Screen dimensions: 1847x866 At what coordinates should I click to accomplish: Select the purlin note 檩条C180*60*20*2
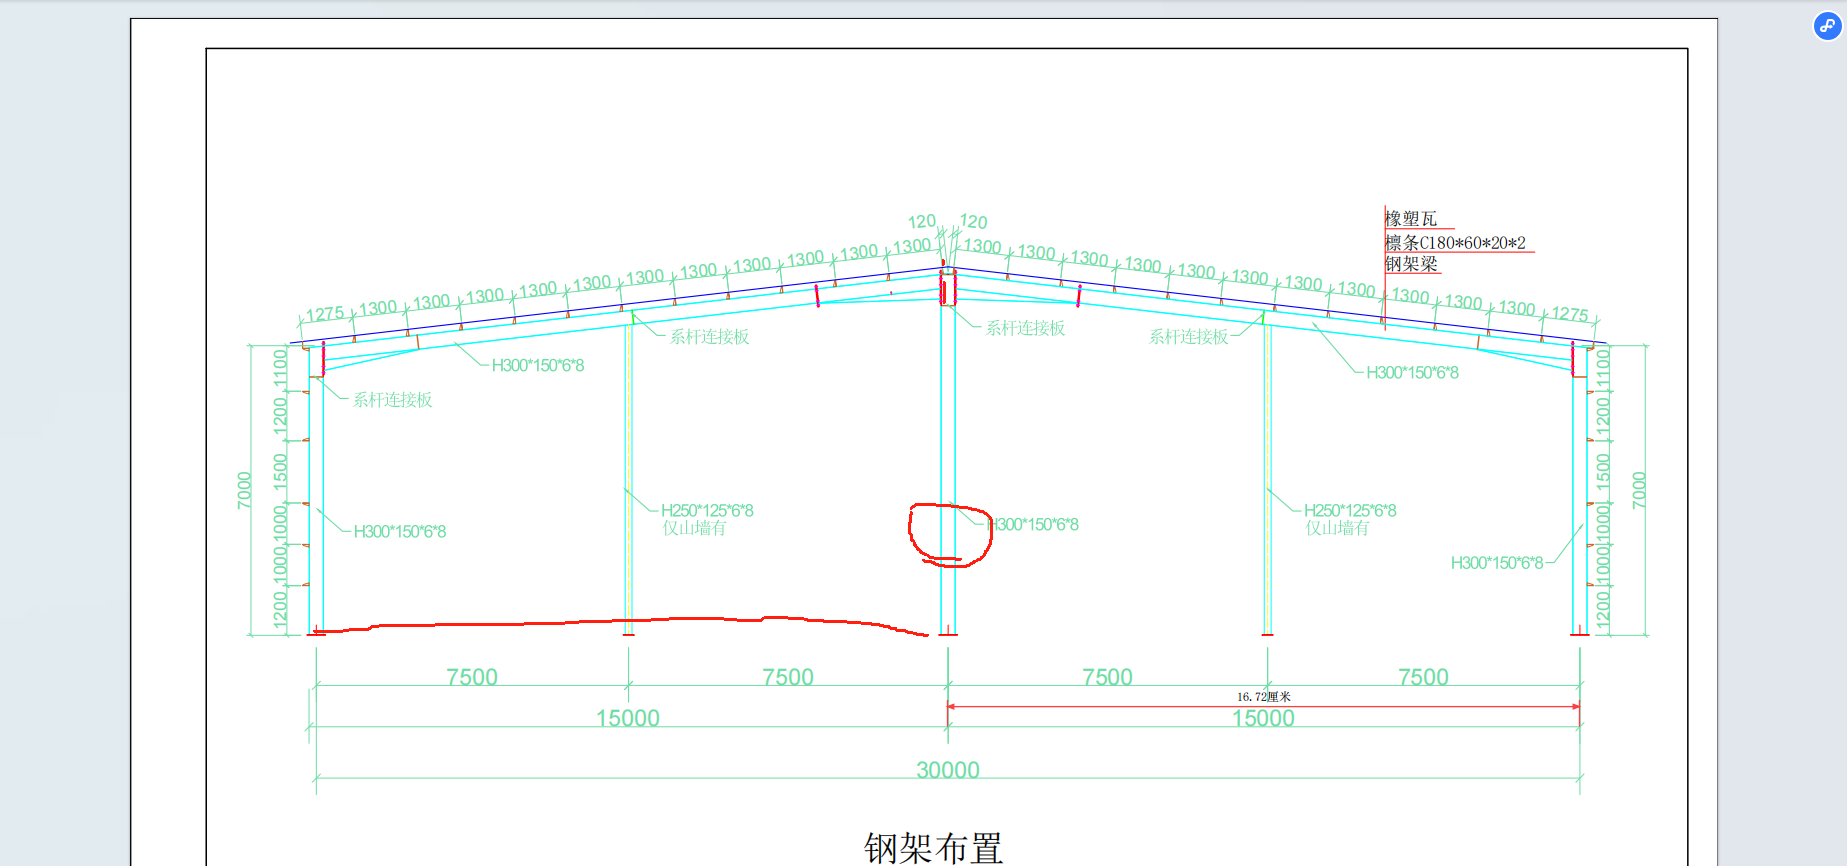pos(1455,243)
